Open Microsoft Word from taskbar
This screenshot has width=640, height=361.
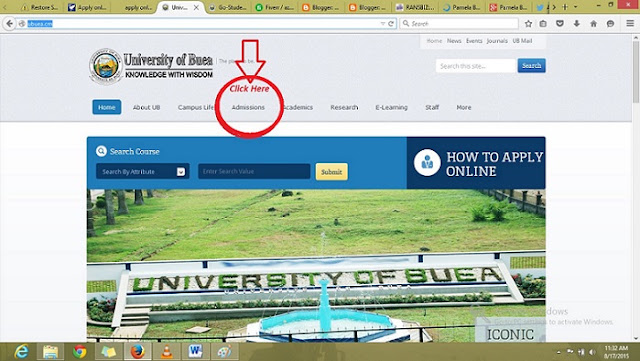[196, 352]
